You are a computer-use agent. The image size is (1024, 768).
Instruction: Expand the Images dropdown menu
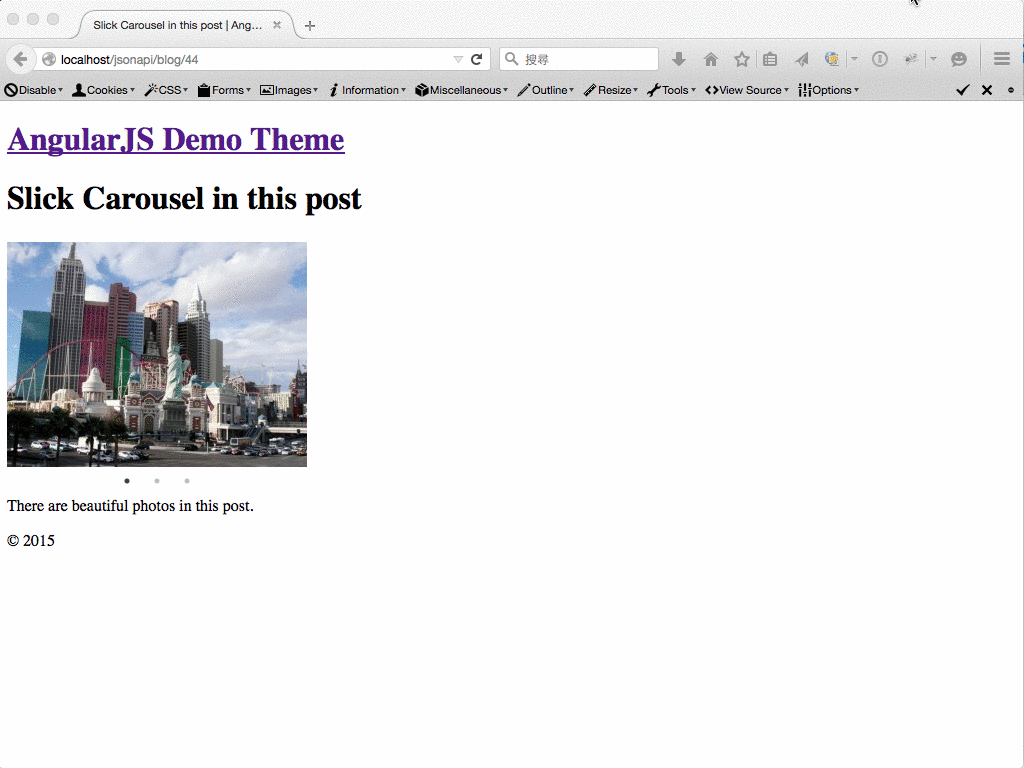pyautogui.click(x=289, y=90)
